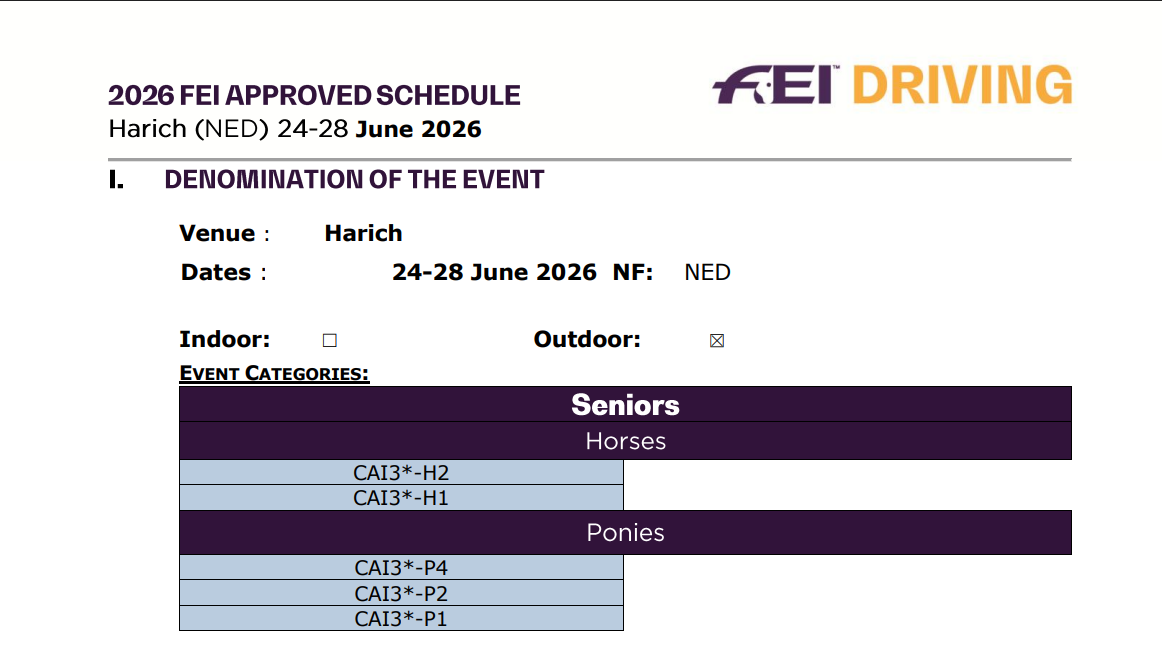The image size is (1162, 664).
Task: Select the Seniors table header
Action: [x=625, y=405]
